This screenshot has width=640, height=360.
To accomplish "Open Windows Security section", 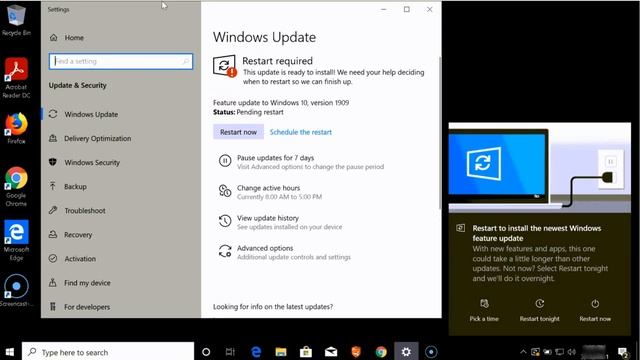I will (84, 162).
